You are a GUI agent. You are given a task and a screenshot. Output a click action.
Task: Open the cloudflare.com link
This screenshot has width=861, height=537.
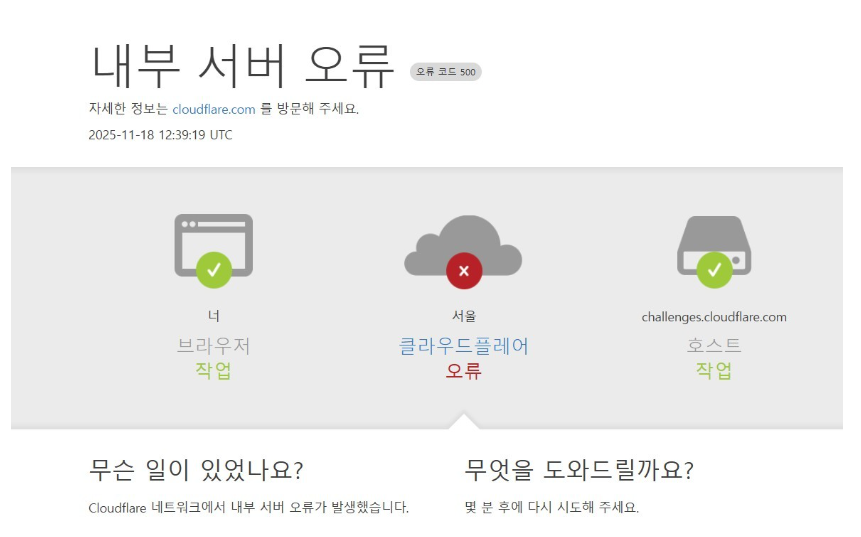pos(214,109)
